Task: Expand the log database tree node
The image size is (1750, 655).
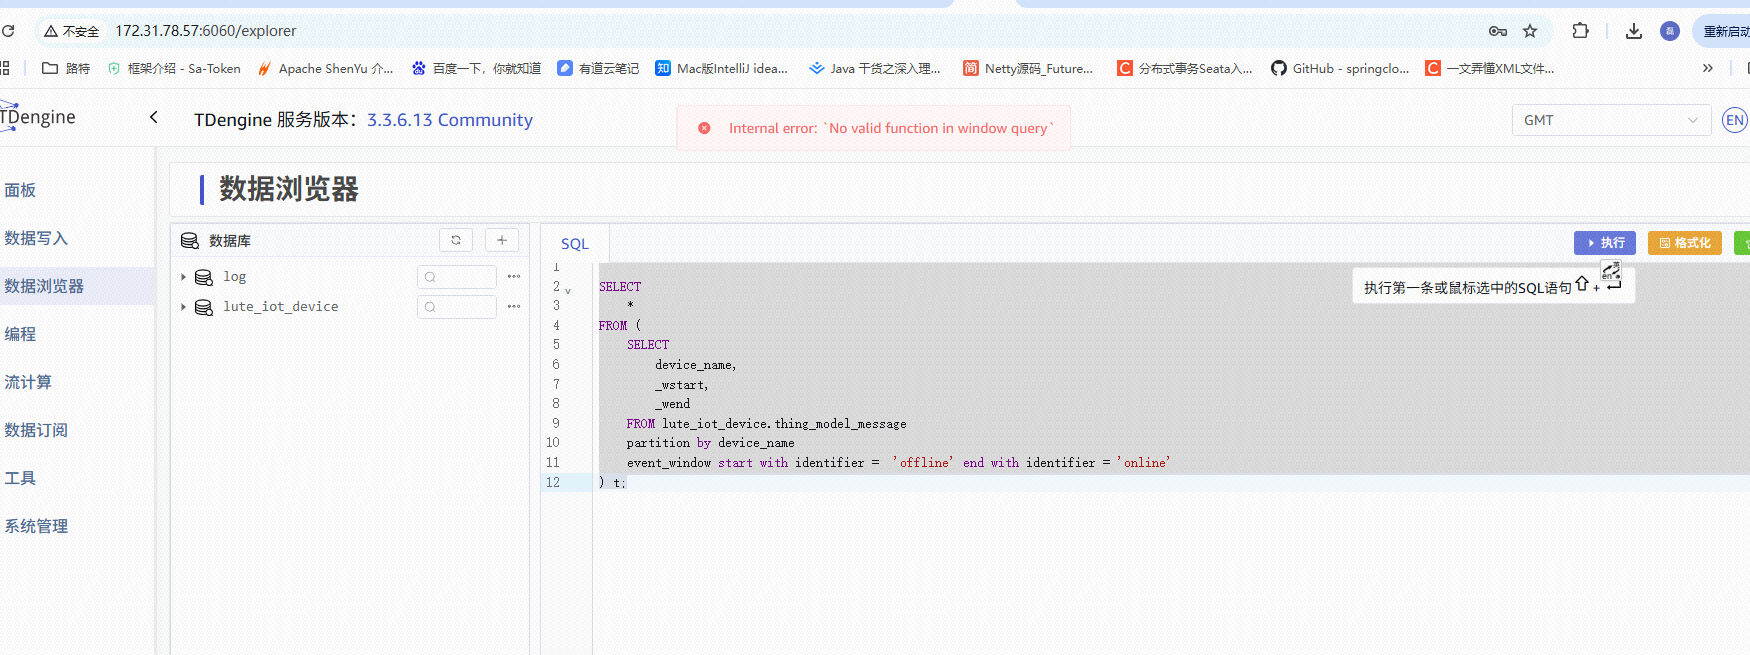Action: pyautogui.click(x=183, y=277)
